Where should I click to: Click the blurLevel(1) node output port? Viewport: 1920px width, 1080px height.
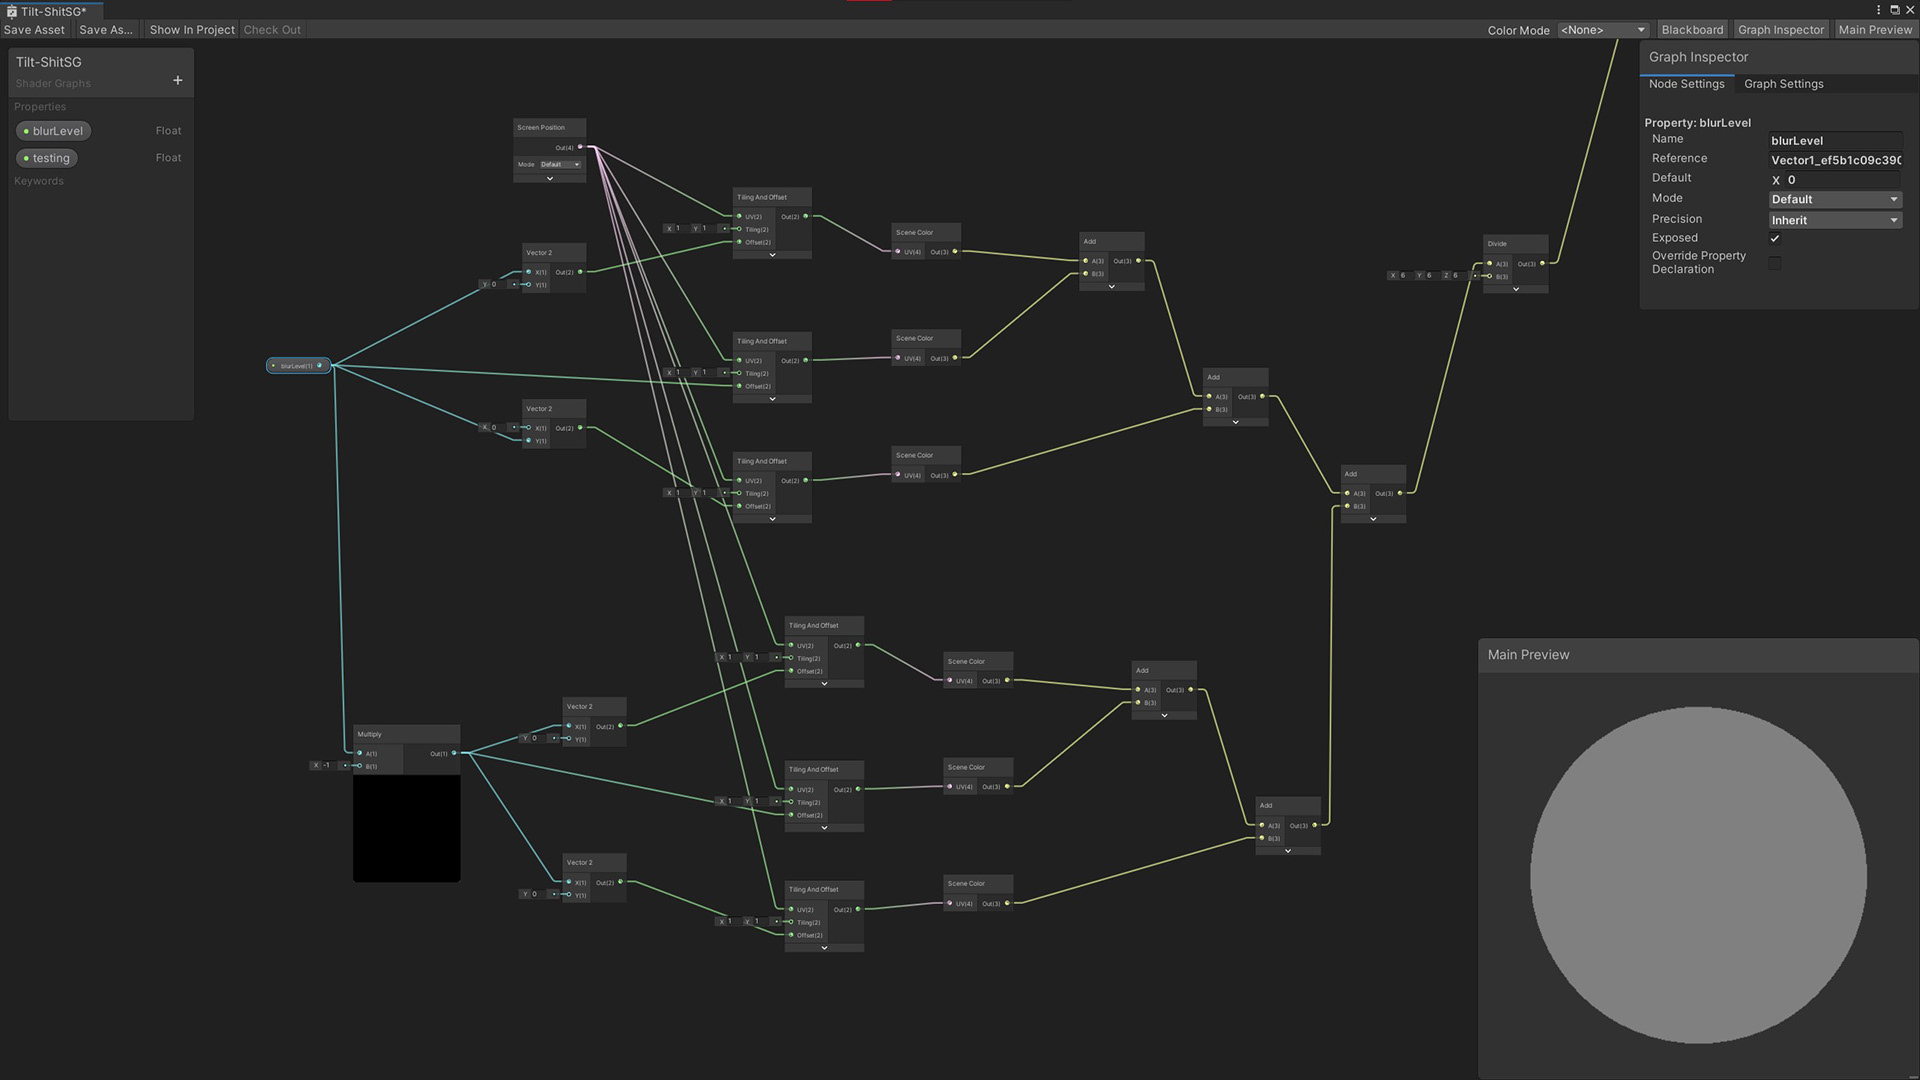click(x=320, y=365)
